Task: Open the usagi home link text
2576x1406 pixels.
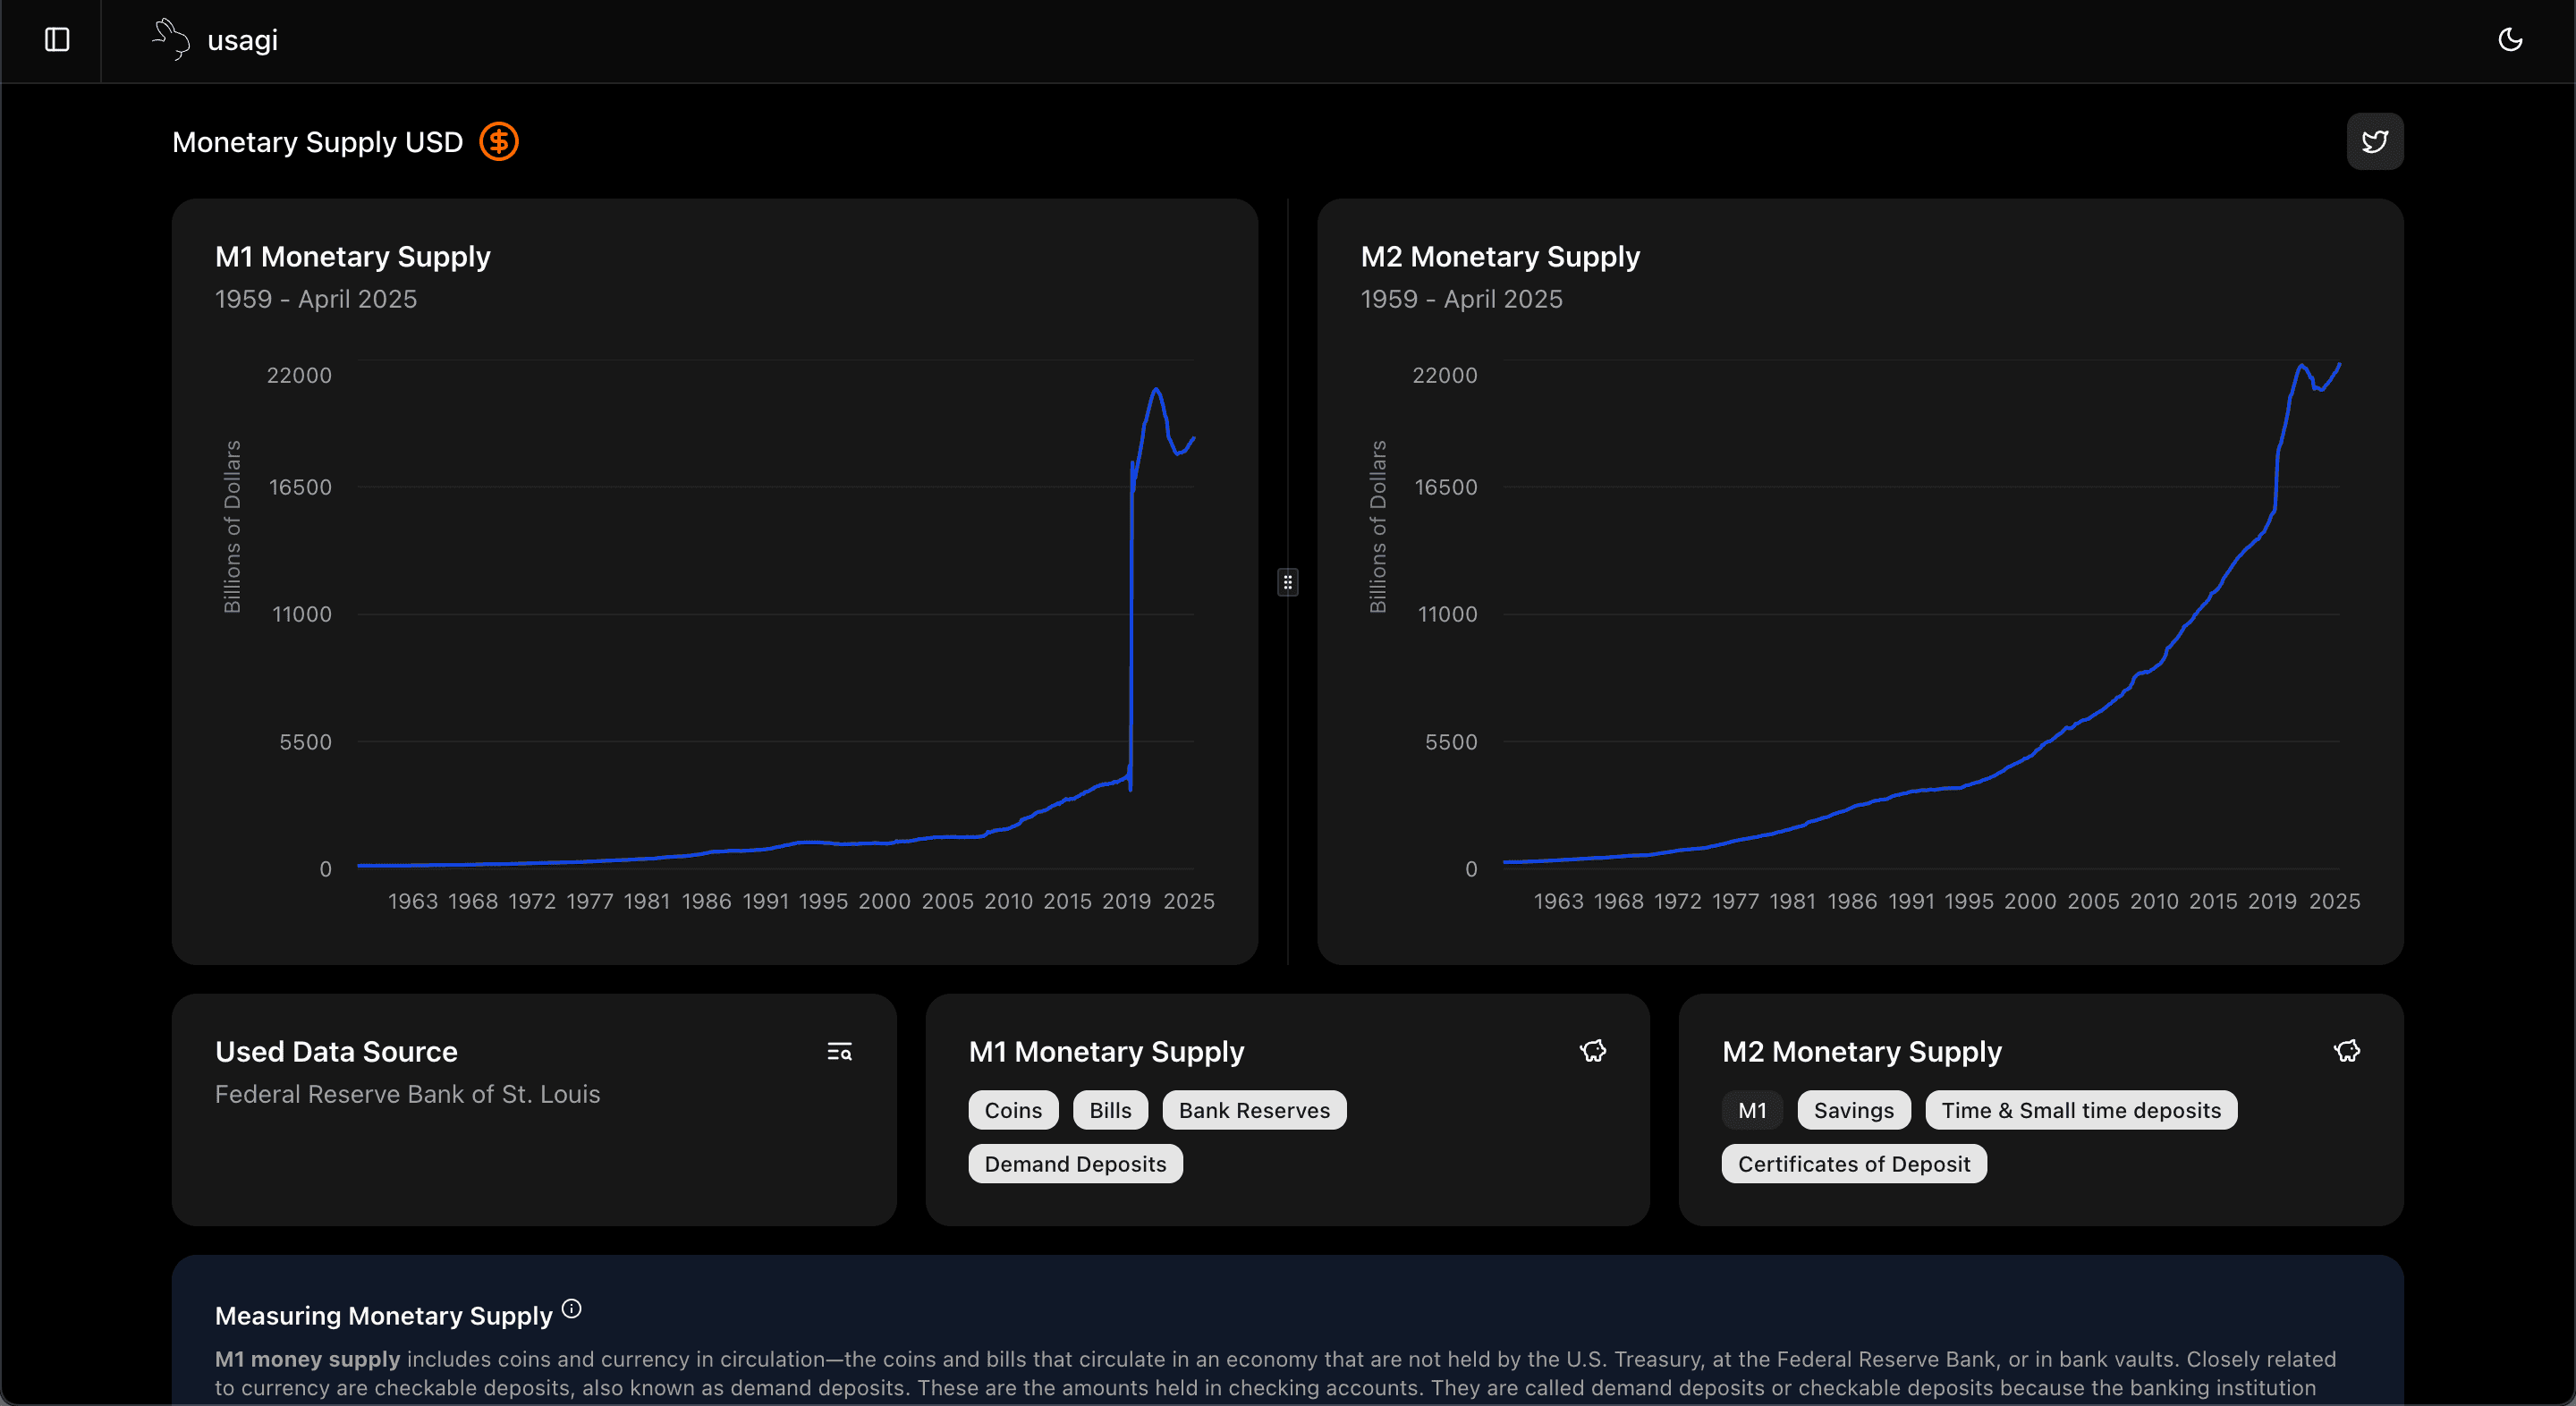Action: point(242,40)
